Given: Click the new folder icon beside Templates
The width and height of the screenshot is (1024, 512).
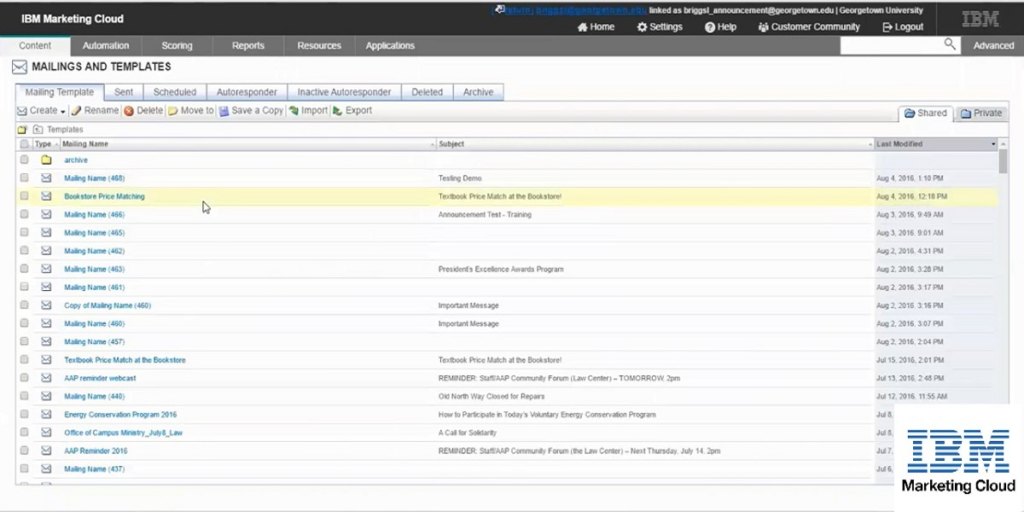Looking at the screenshot, I should coord(22,129).
